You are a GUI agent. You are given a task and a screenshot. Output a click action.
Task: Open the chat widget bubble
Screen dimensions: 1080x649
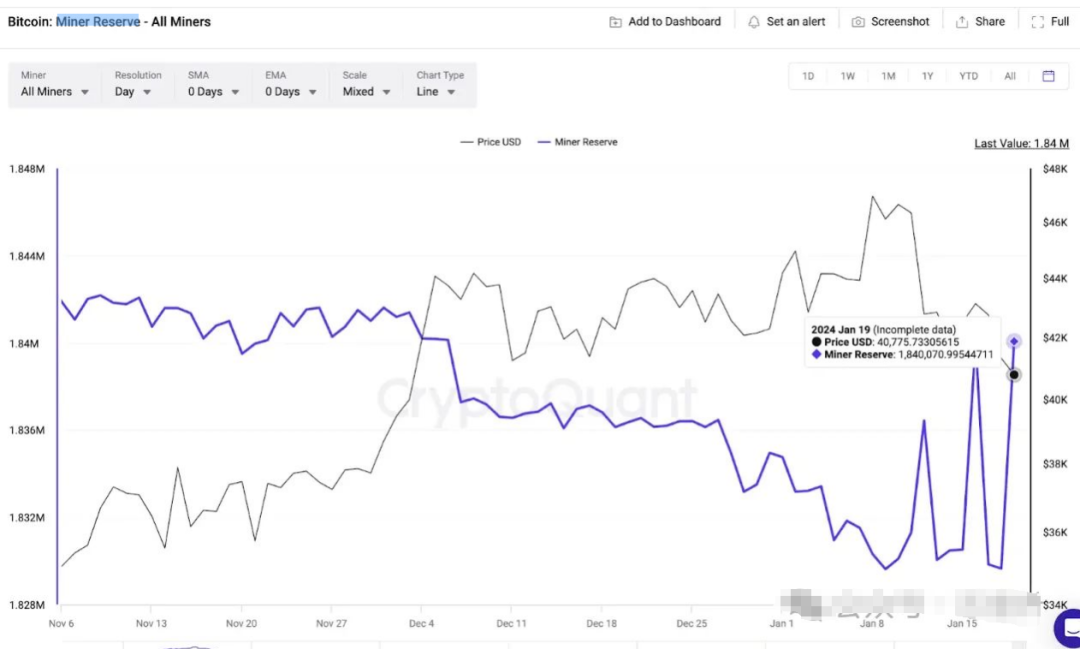click(1068, 628)
